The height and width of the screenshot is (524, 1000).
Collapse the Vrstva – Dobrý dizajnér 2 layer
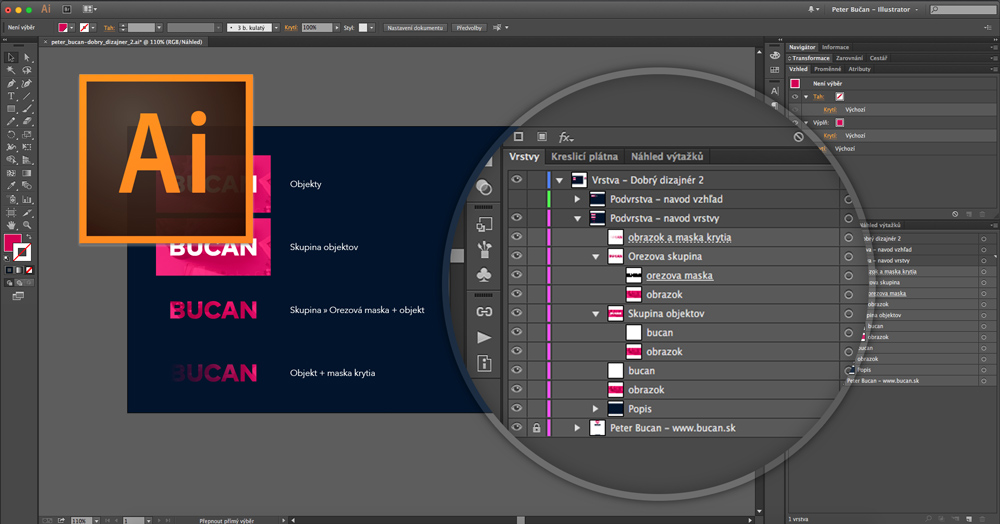pyautogui.click(x=559, y=180)
